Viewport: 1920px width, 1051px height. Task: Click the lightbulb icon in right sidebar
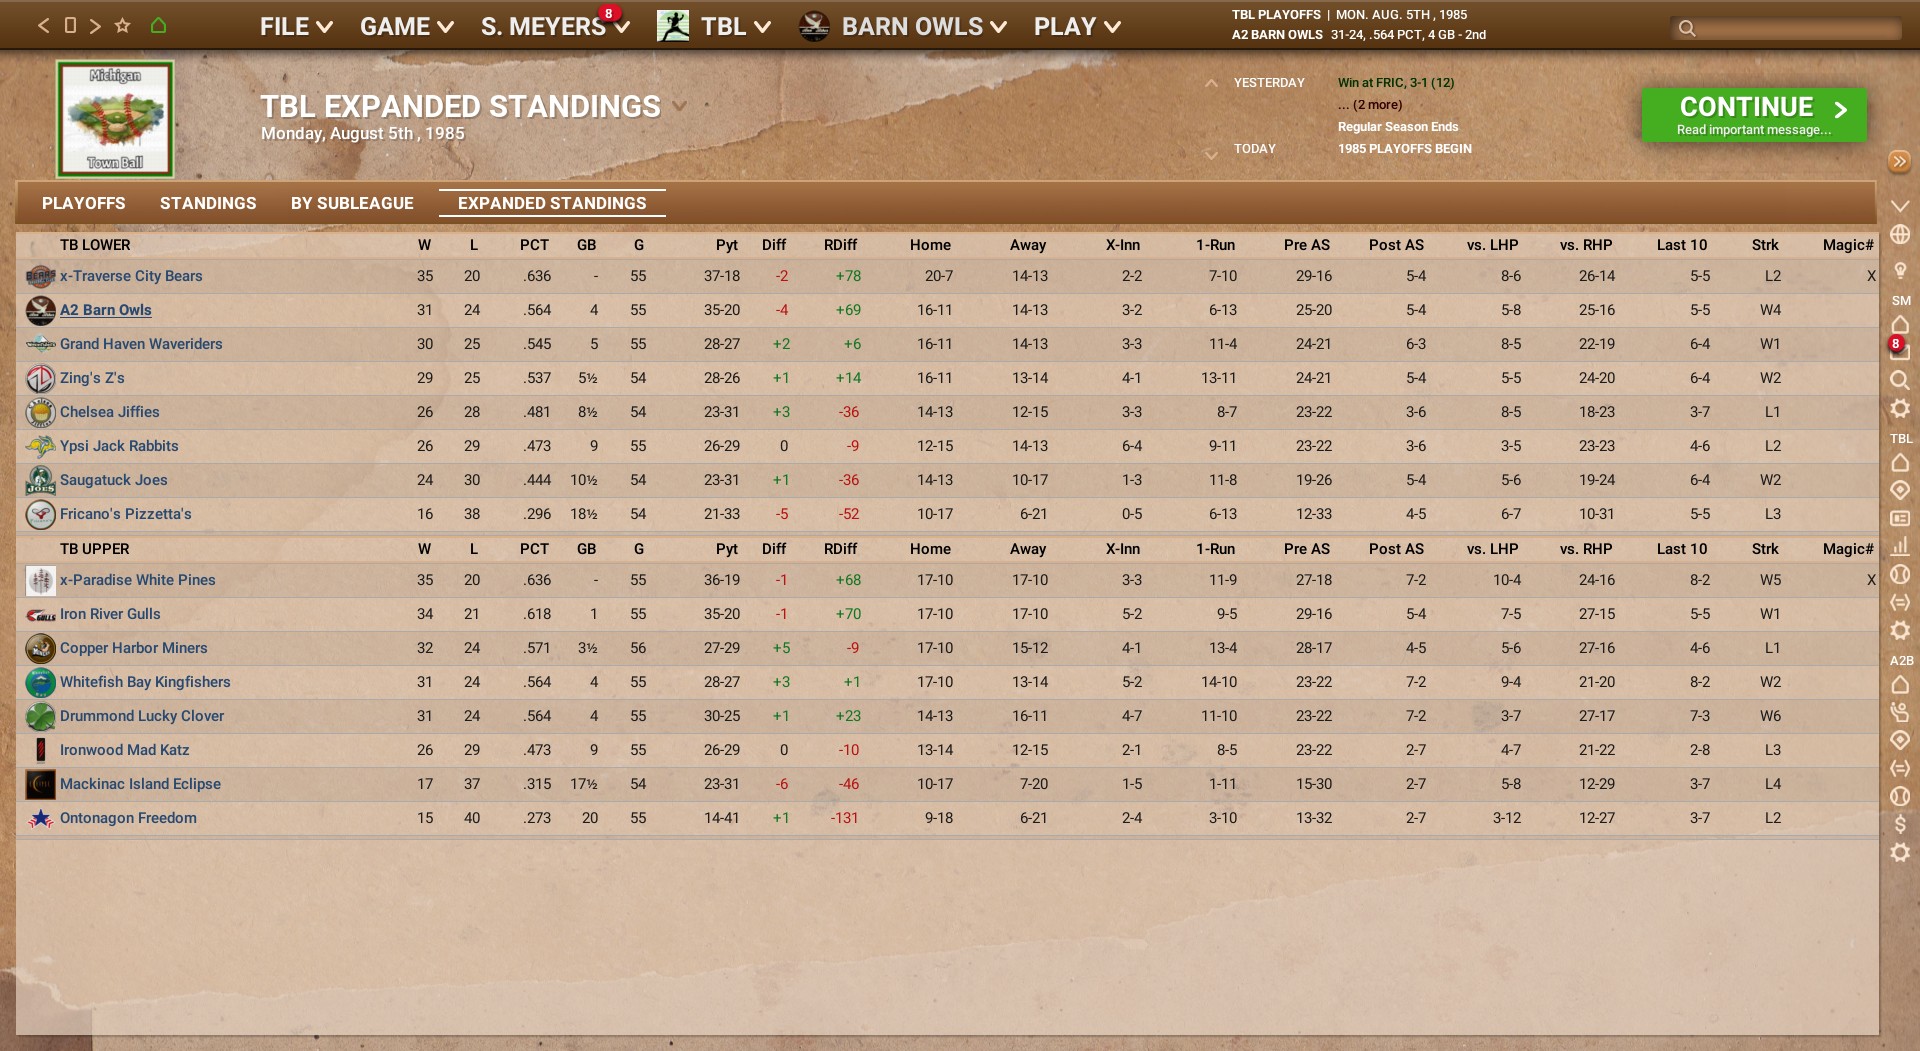tap(1900, 271)
